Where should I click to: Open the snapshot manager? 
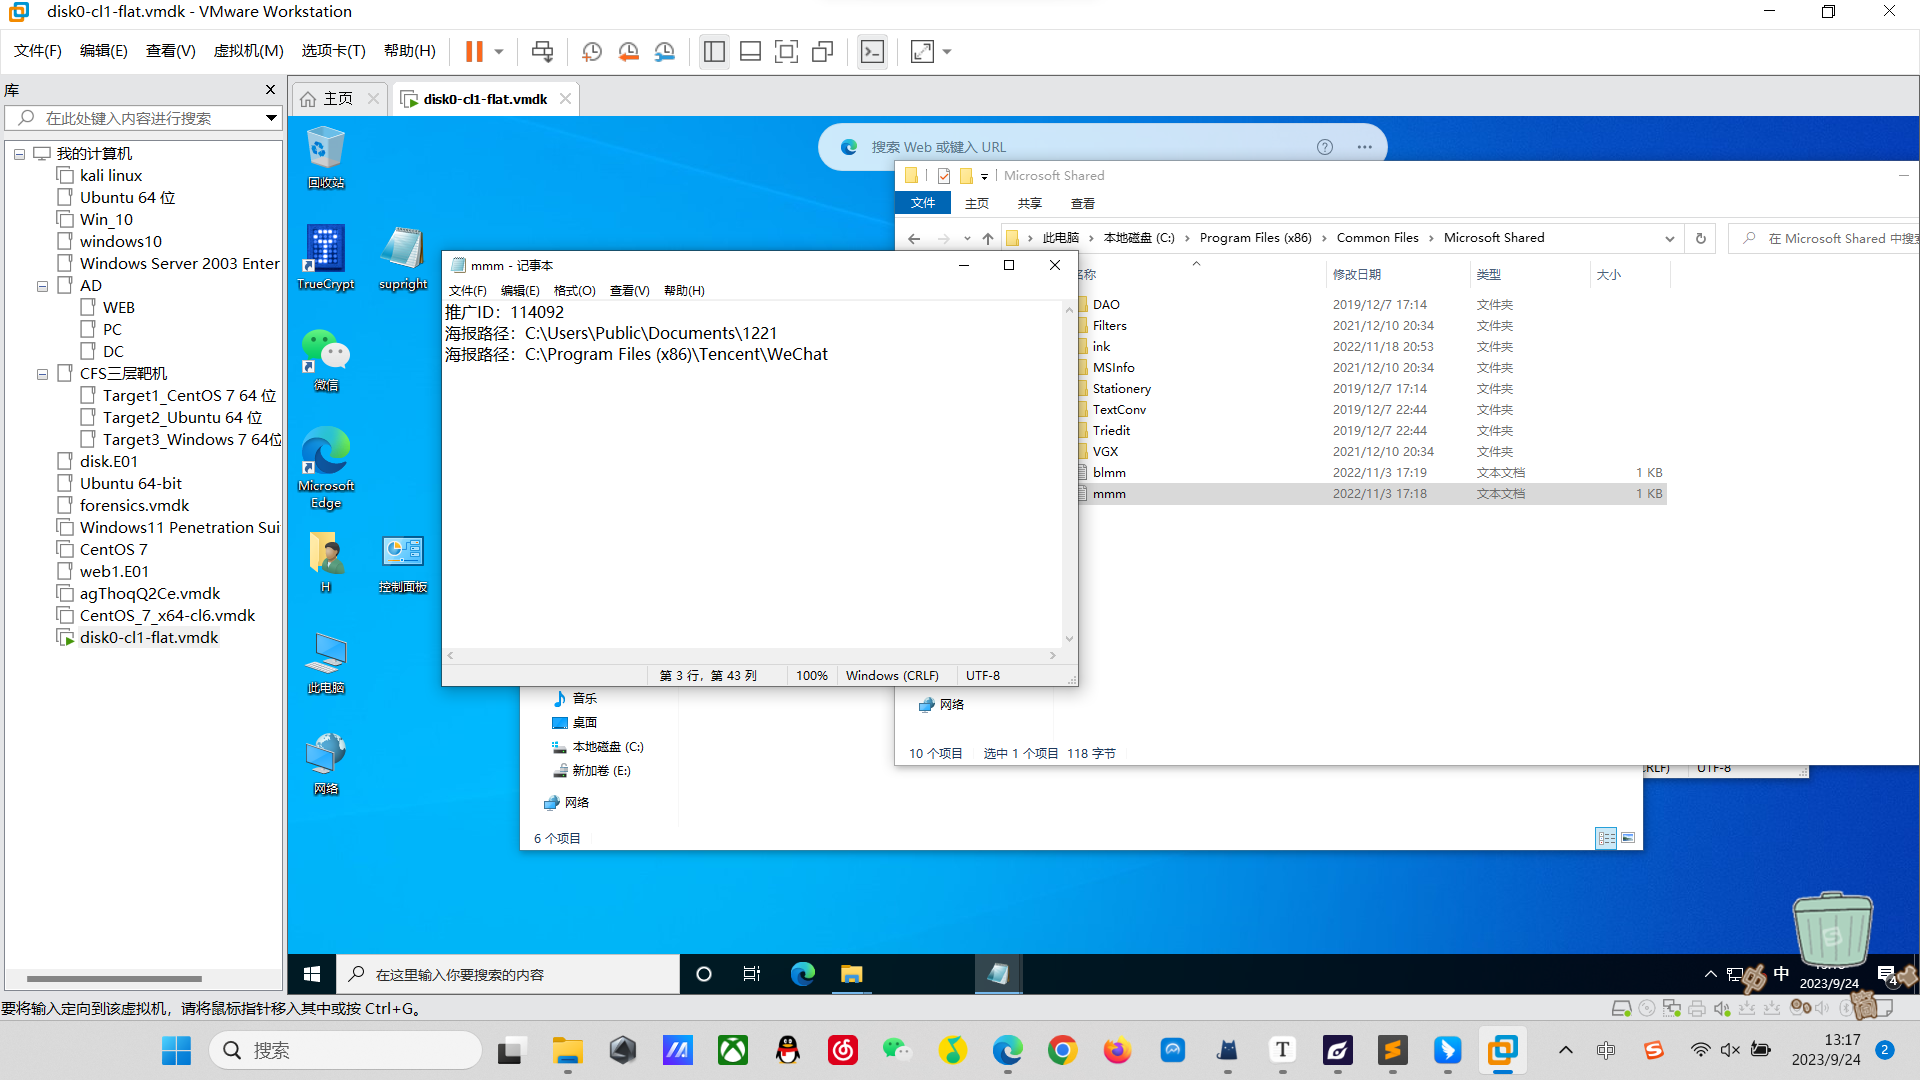pyautogui.click(x=665, y=51)
